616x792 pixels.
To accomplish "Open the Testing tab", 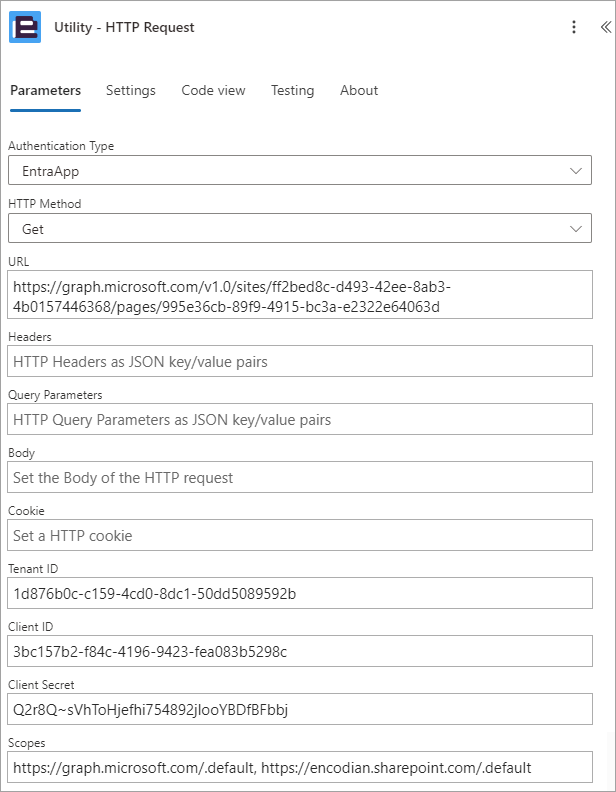I will click(x=292, y=90).
